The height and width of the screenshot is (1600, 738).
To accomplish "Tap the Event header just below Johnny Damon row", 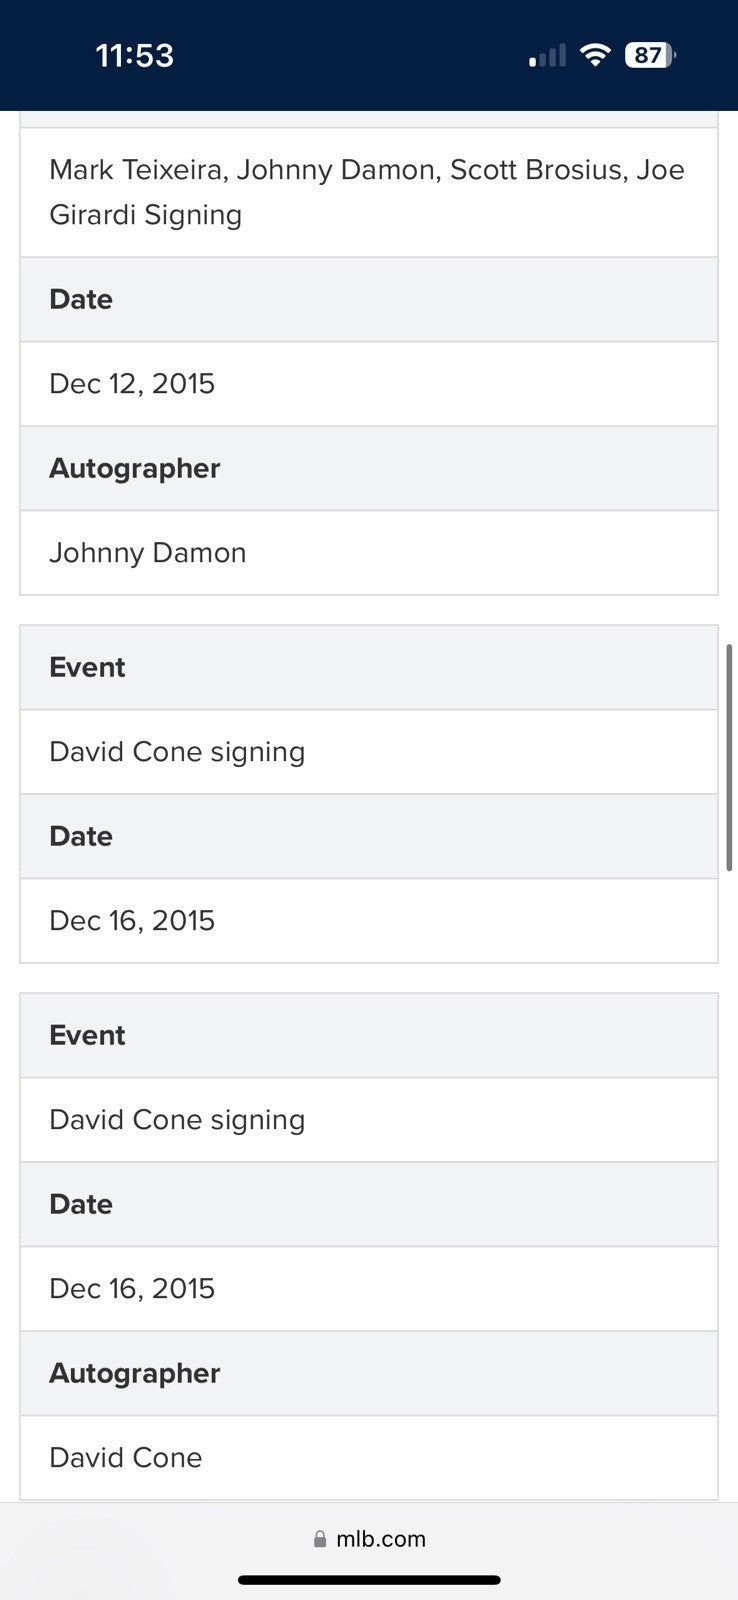I will pos(87,668).
